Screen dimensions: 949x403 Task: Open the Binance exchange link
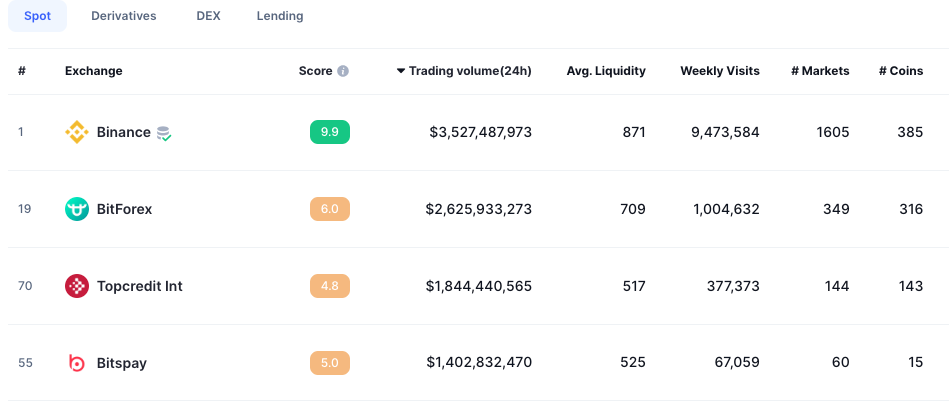click(x=123, y=132)
